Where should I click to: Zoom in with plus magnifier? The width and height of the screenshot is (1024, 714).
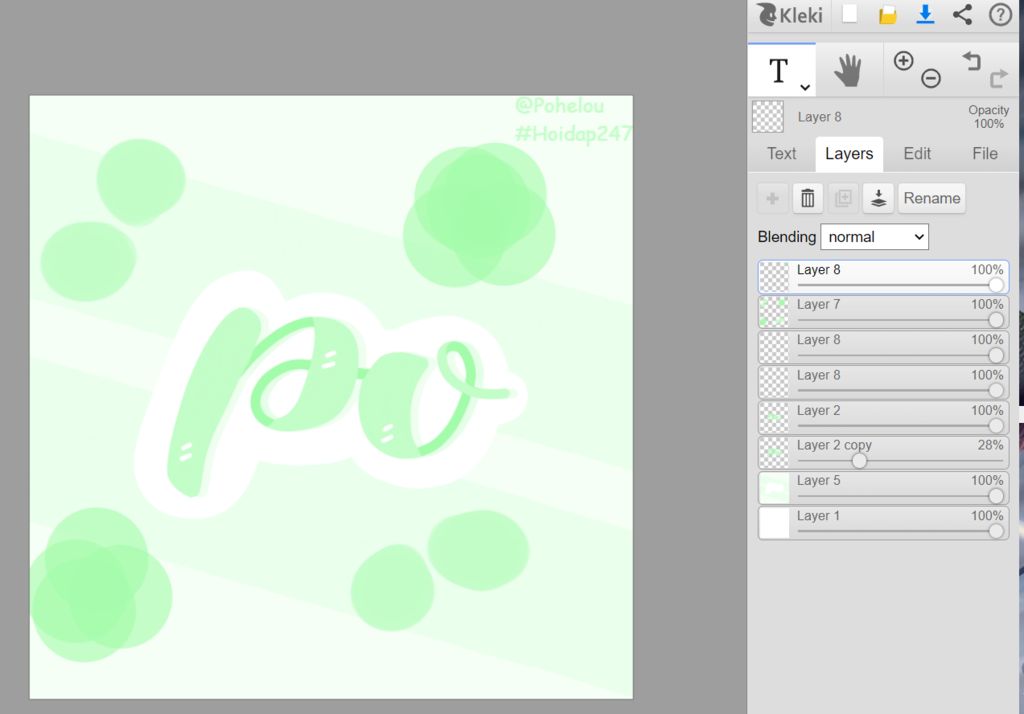point(903,61)
